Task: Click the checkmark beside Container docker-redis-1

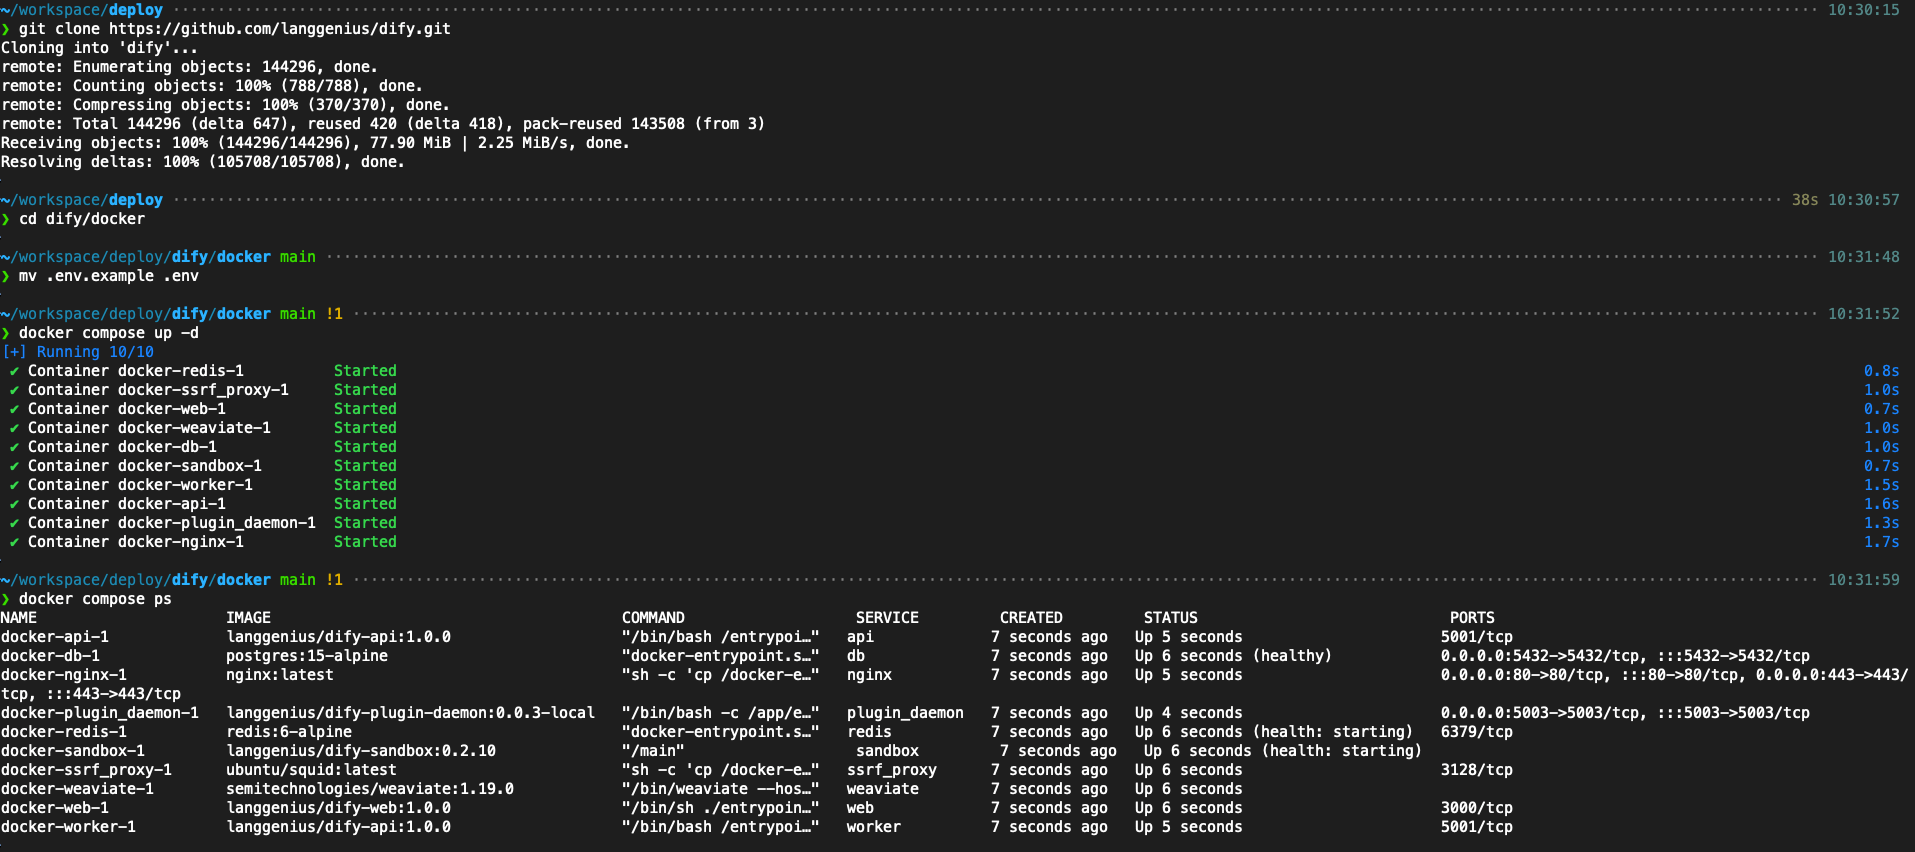Action: 14,371
